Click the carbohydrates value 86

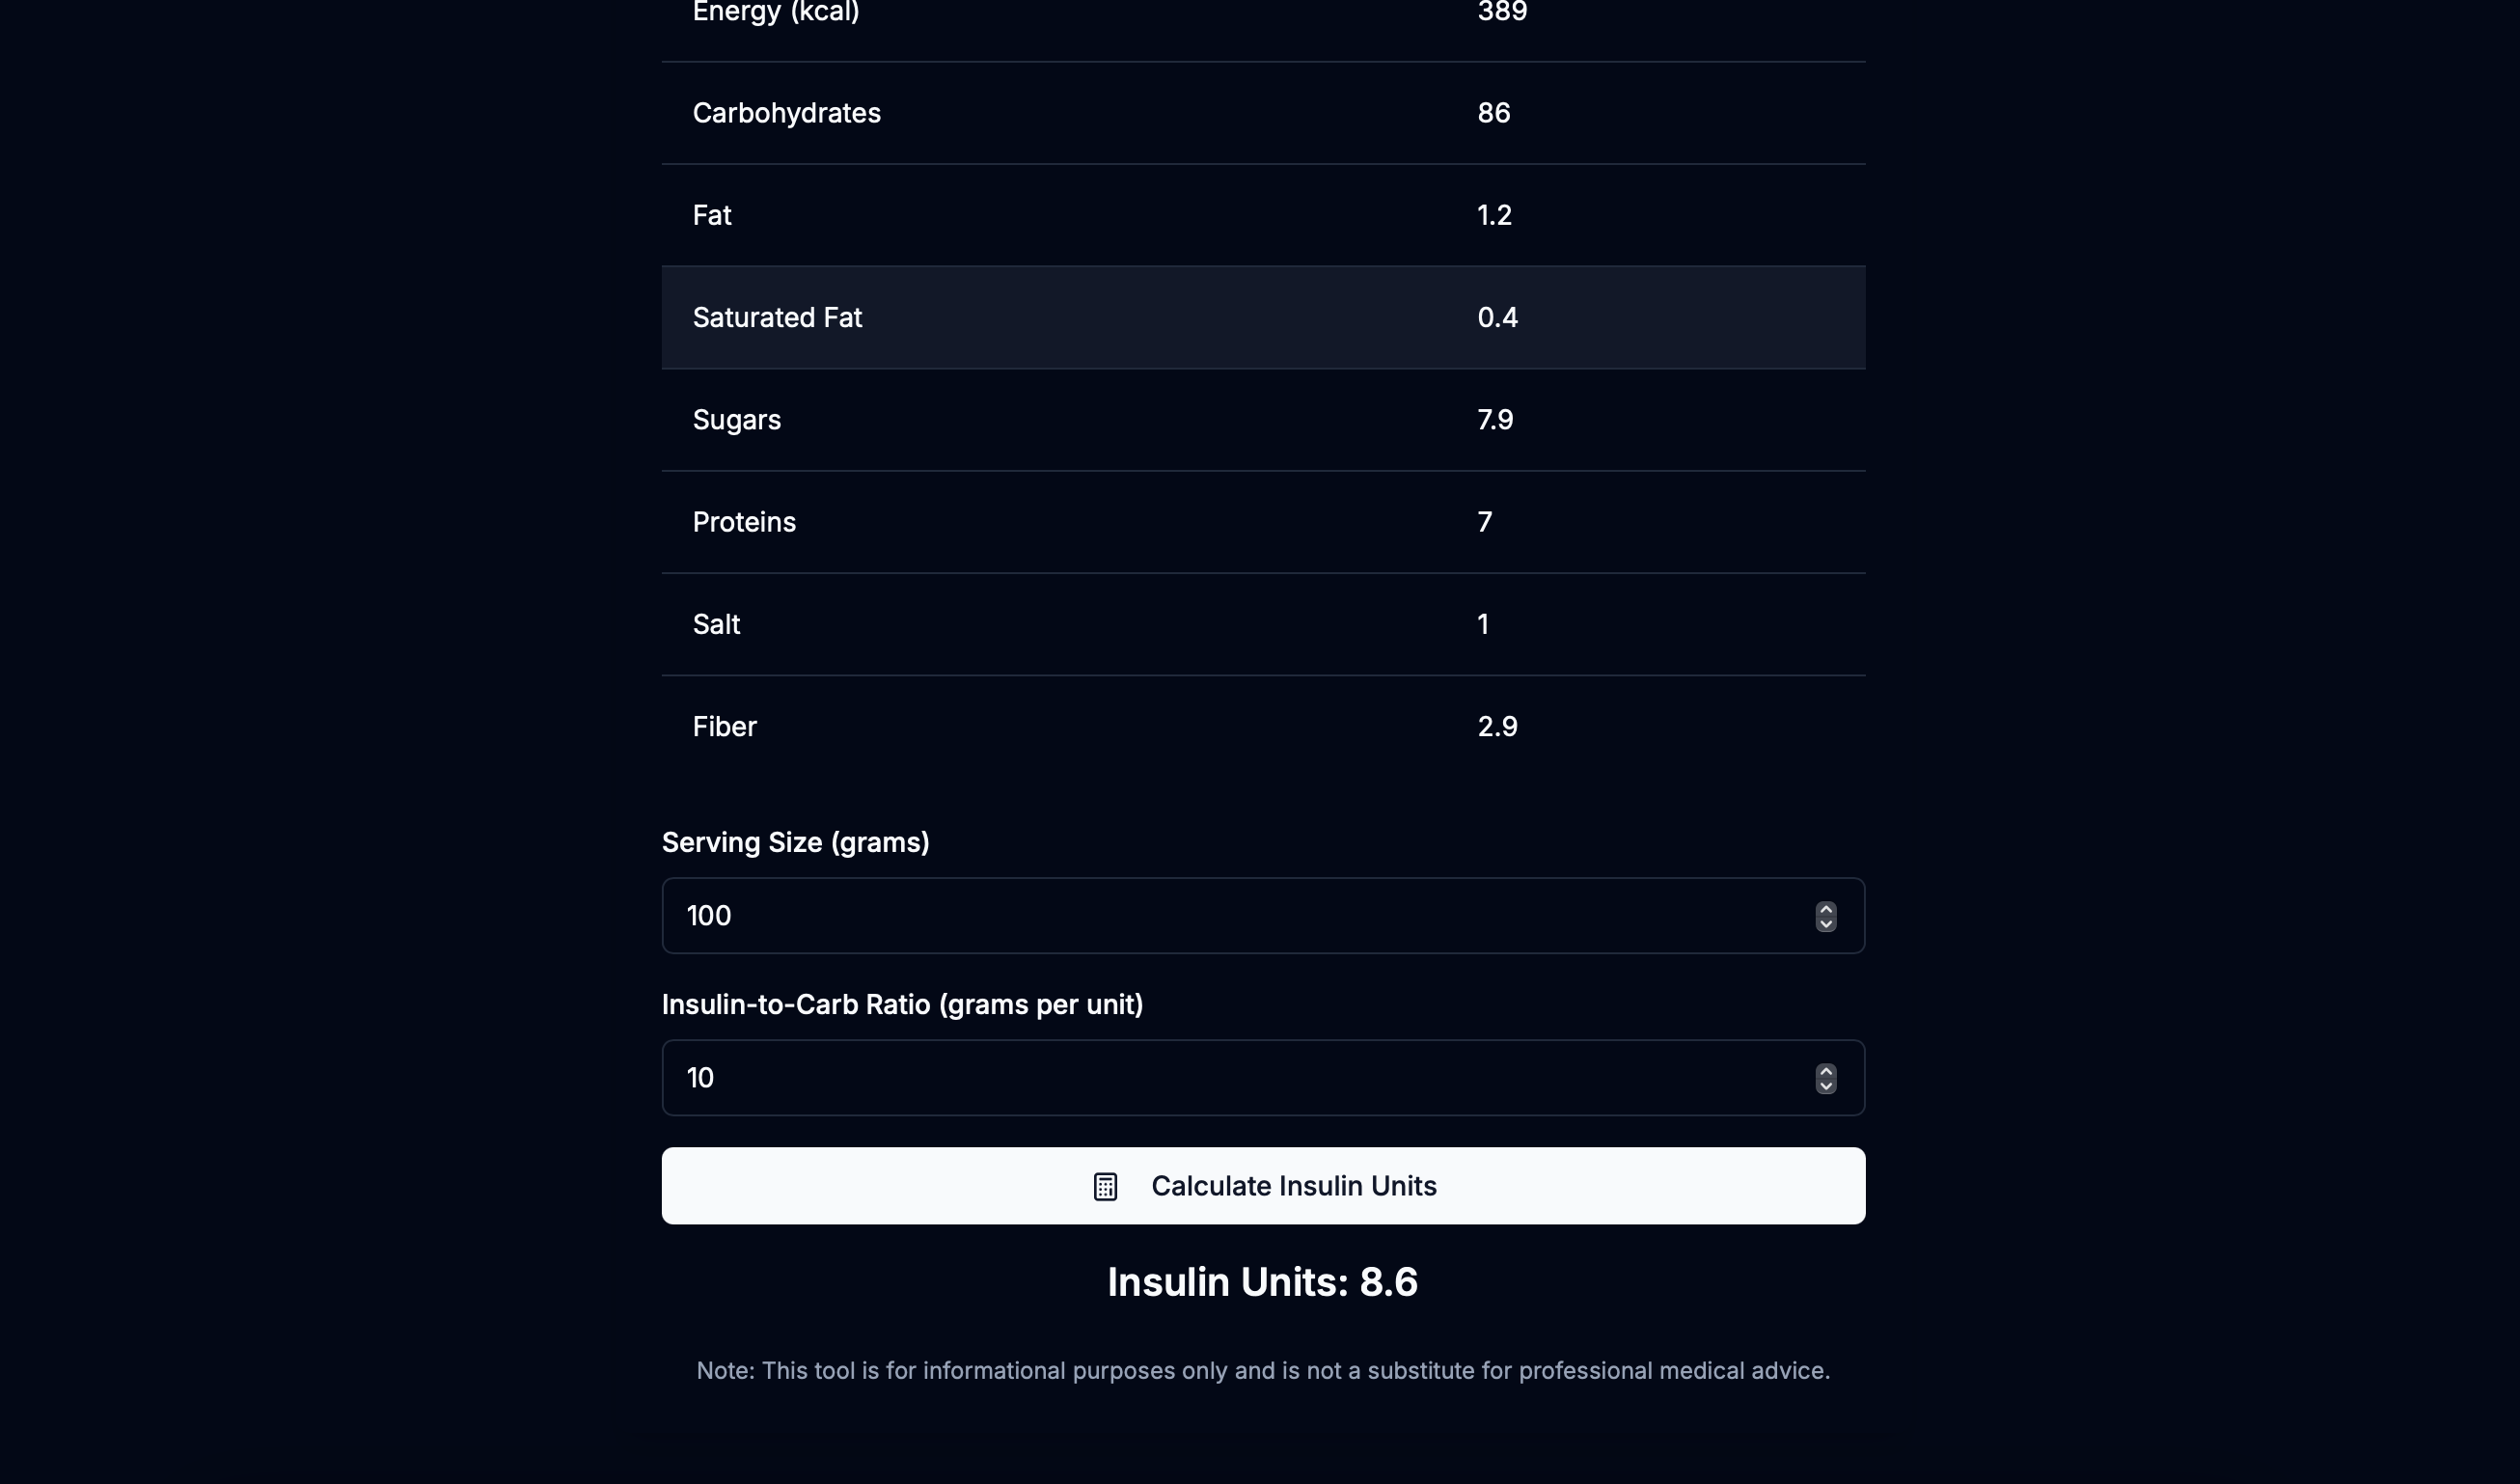pos(1493,113)
